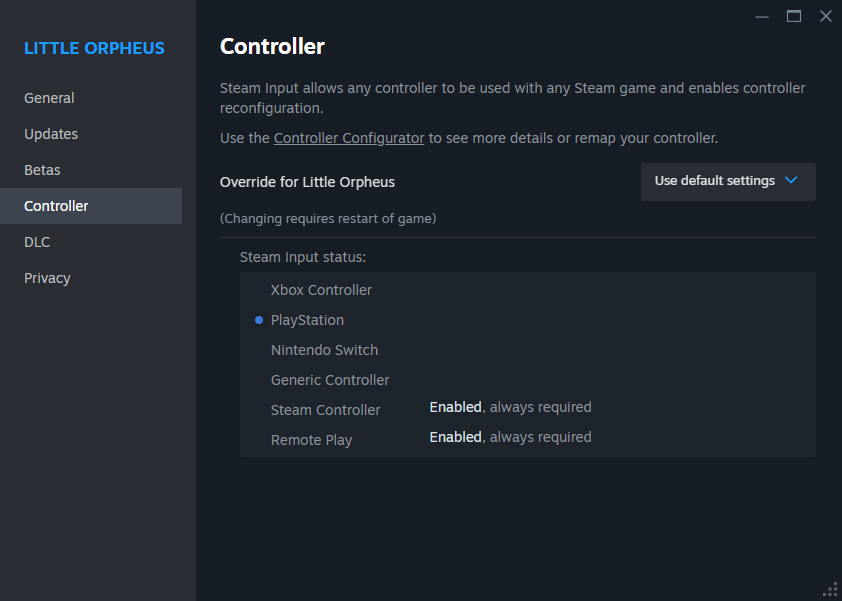The width and height of the screenshot is (842, 601).
Task: Select the PlayStation status entry
Action: (x=307, y=320)
